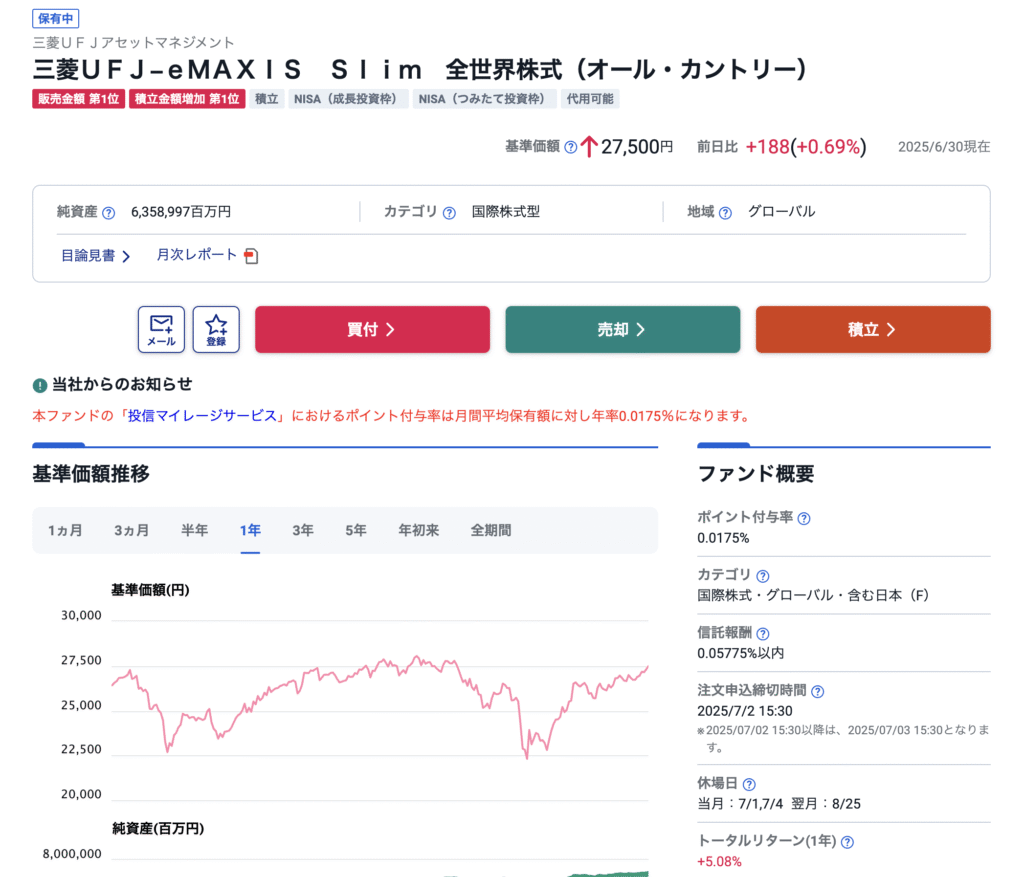Click the mail alert icon button

(161, 330)
